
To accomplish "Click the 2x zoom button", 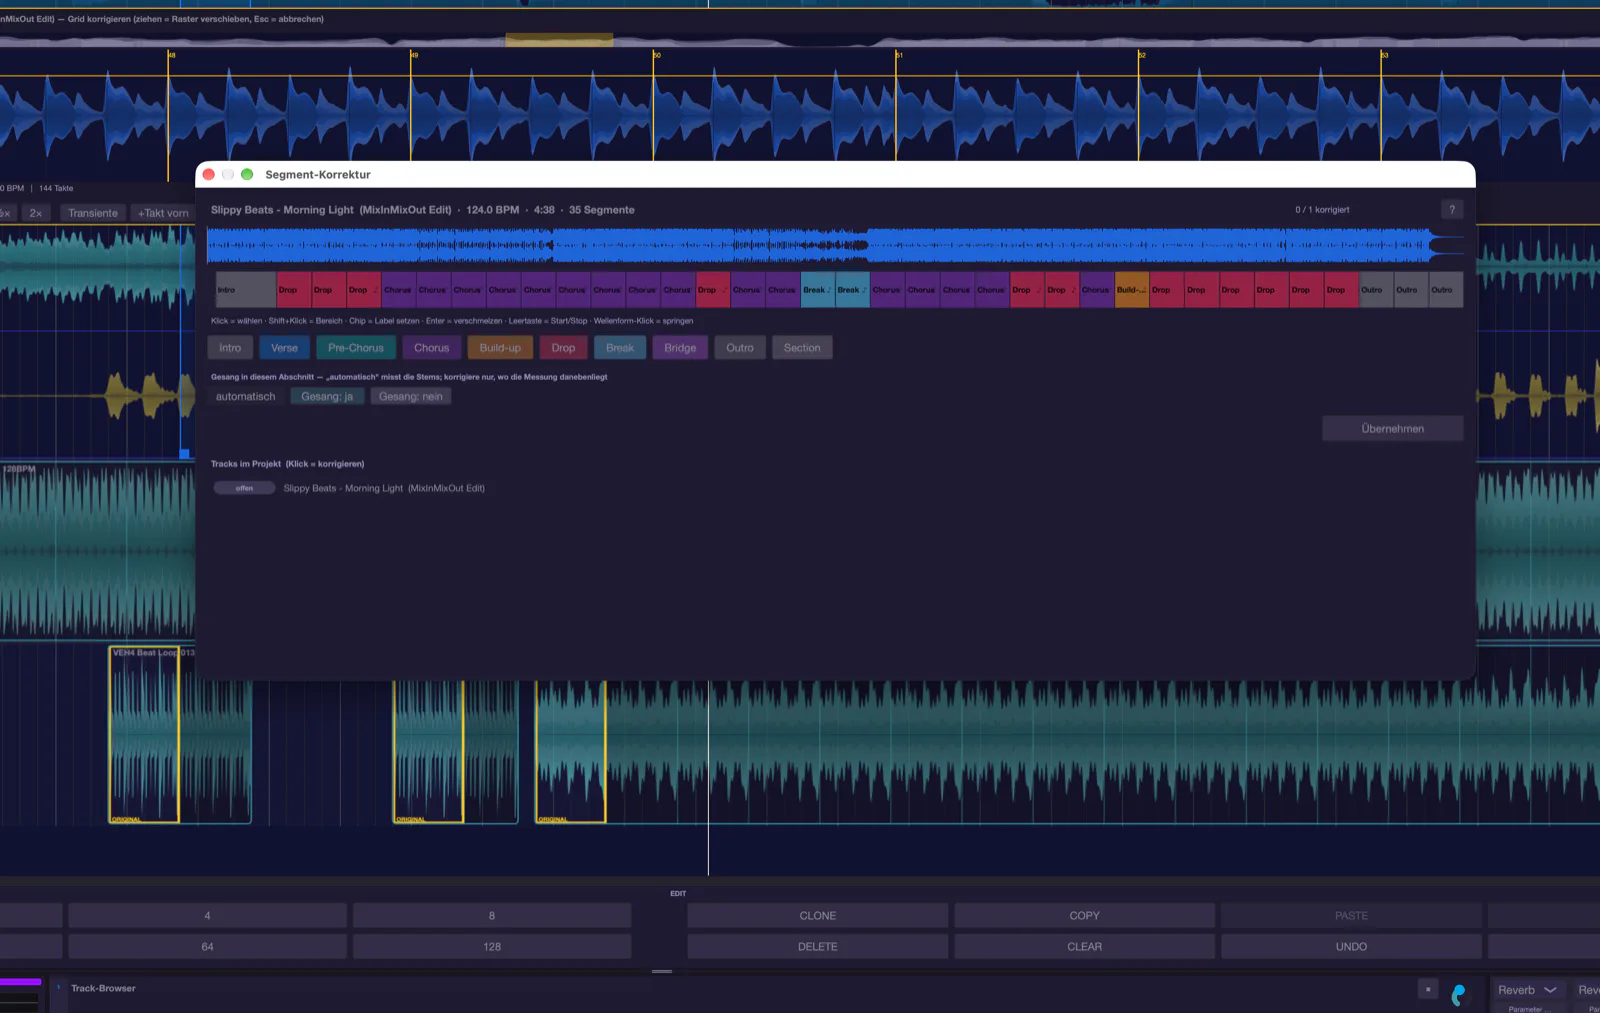I will point(36,213).
